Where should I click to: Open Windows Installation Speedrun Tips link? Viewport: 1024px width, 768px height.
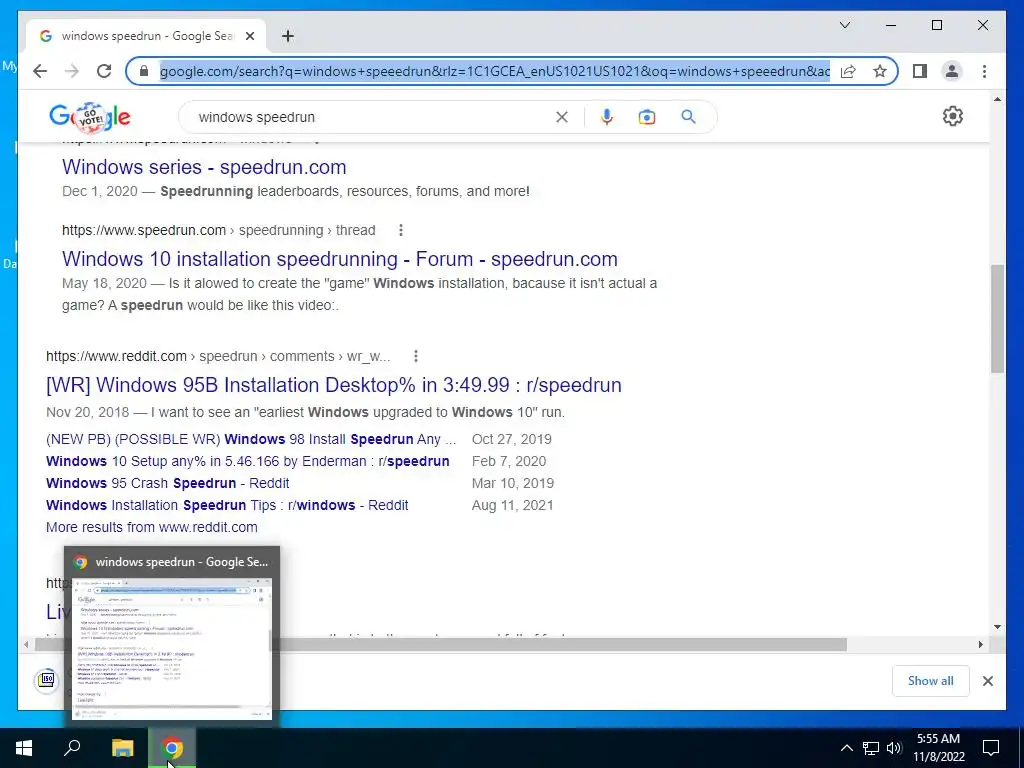[x=227, y=505]
